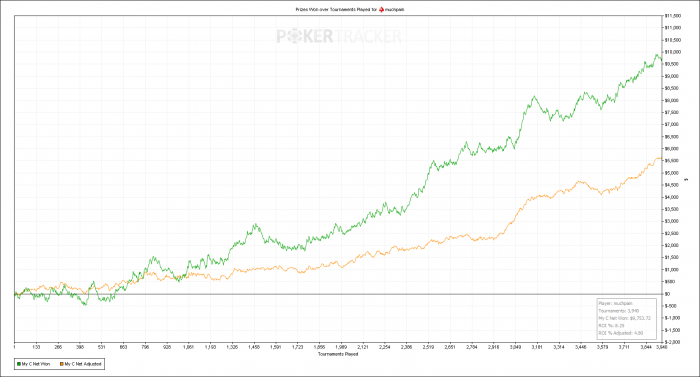Click the ROI % Adjusted: 4.80 stat line

tap(621, 333)
